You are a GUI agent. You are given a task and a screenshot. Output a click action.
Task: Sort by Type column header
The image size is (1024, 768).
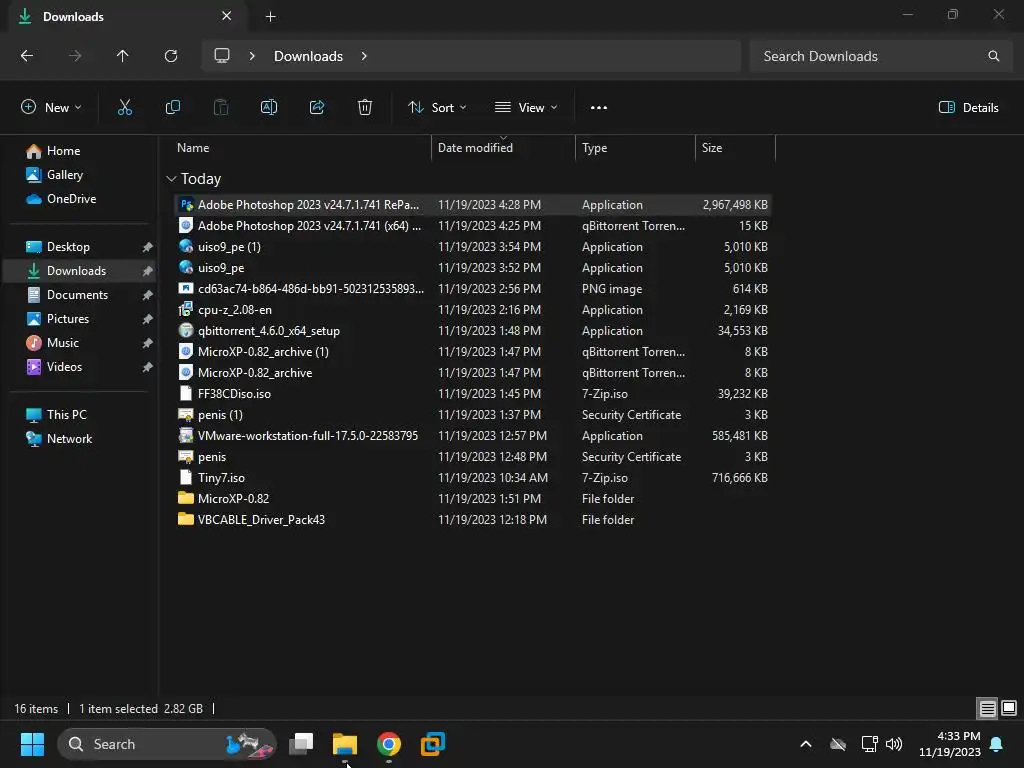(x=594, y=148)
